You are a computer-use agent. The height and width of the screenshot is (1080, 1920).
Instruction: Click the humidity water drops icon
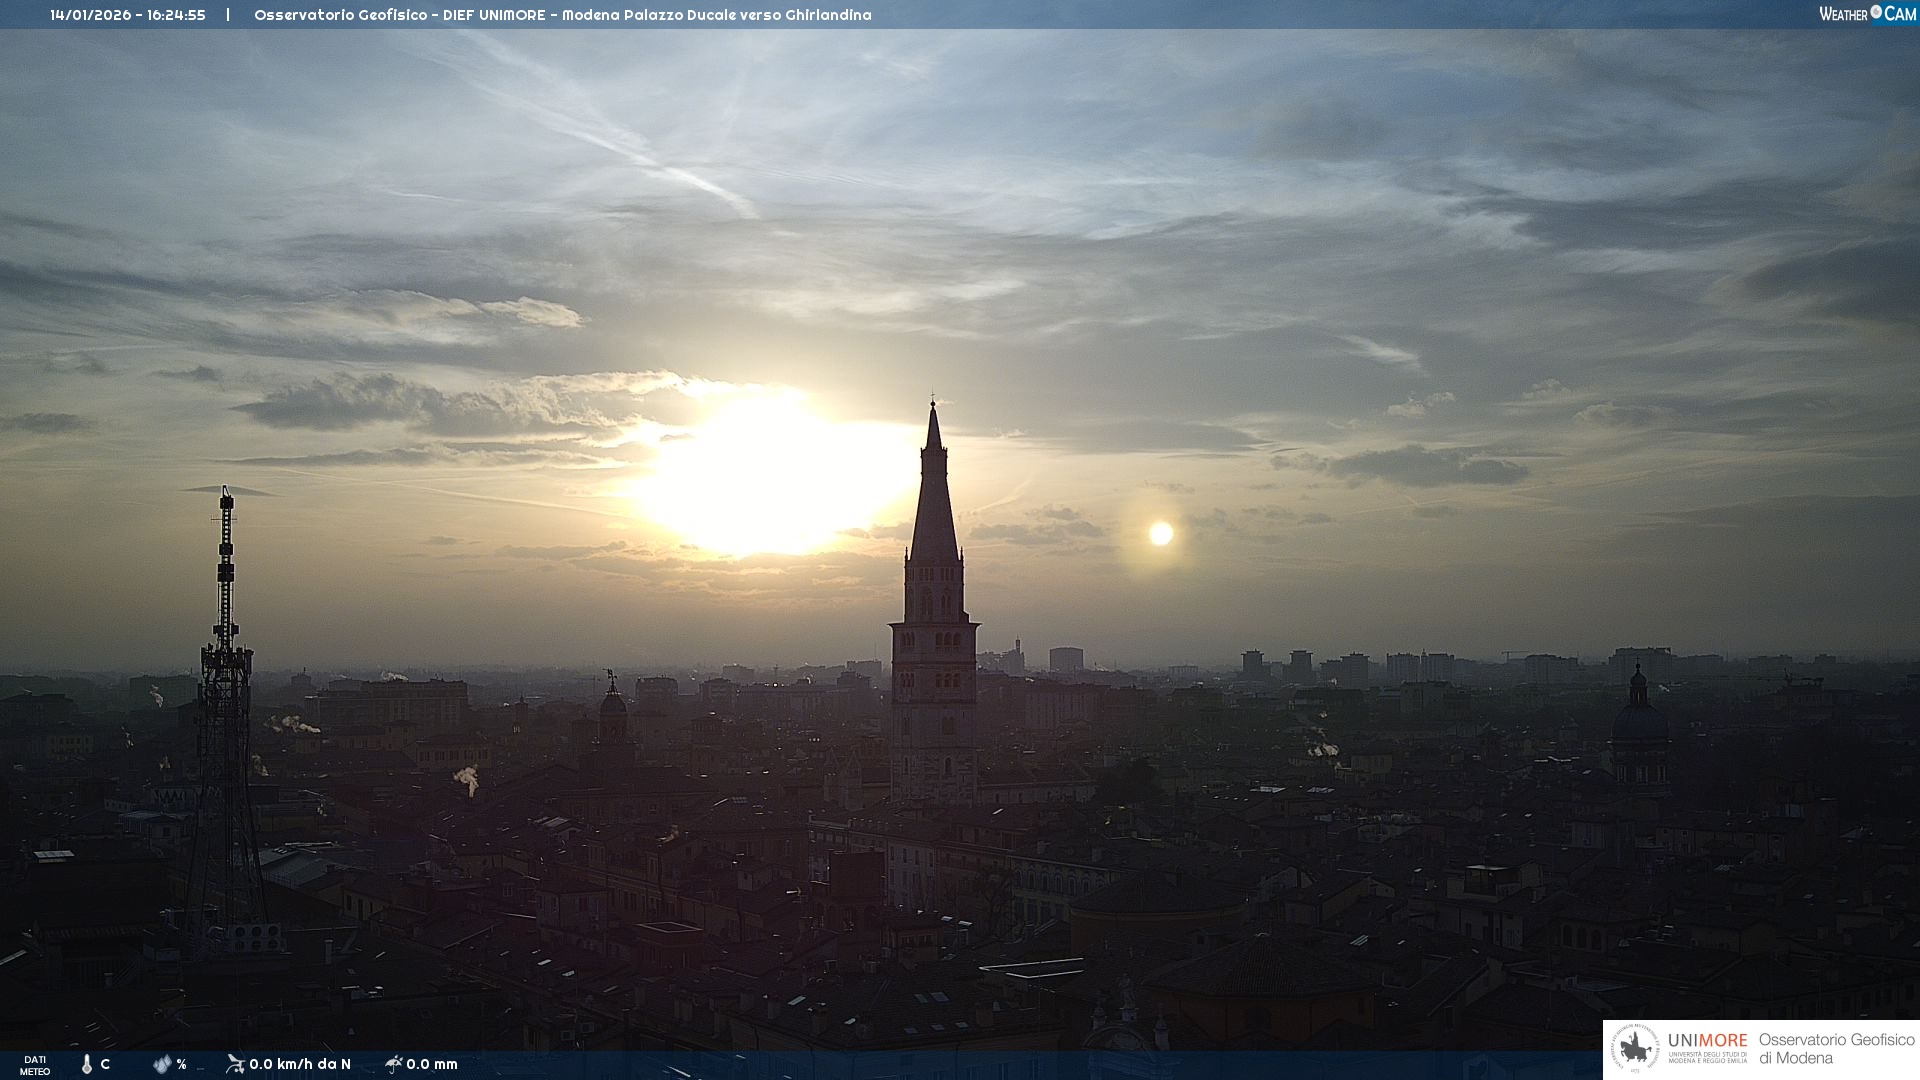162,1064
